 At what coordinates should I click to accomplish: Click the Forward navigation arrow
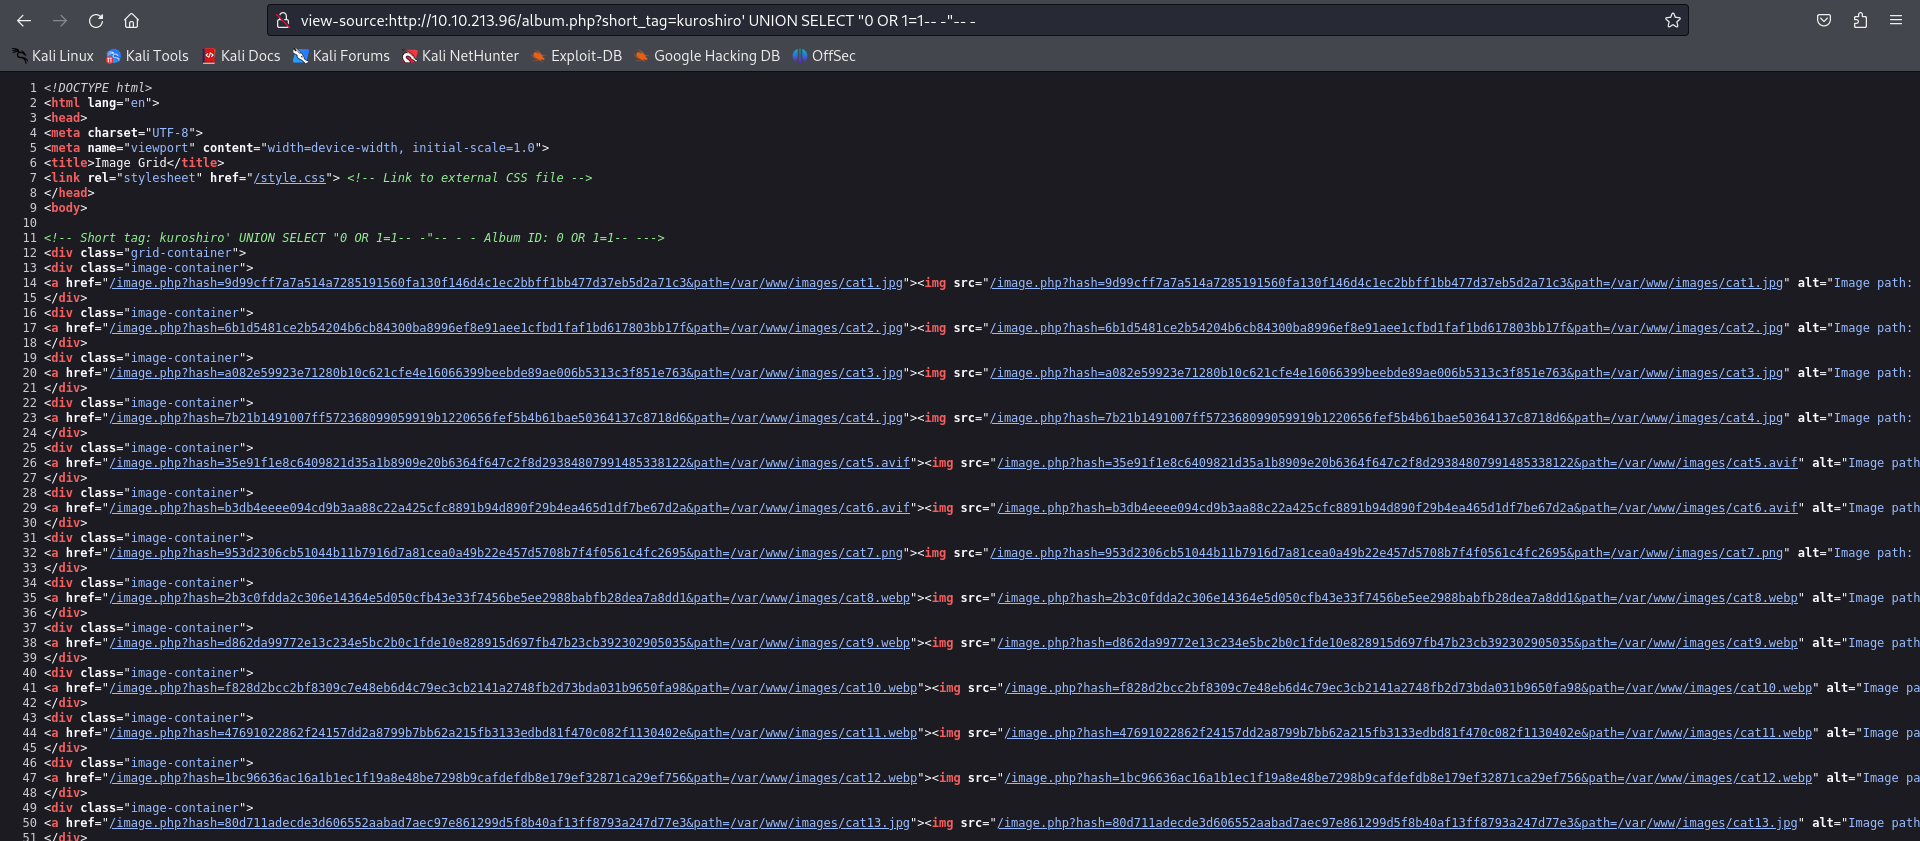click(x=60, y=20)
